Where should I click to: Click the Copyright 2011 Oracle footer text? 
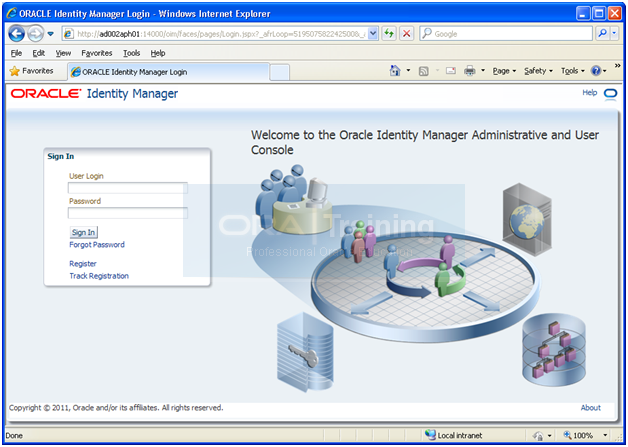[x=116, y=408]
